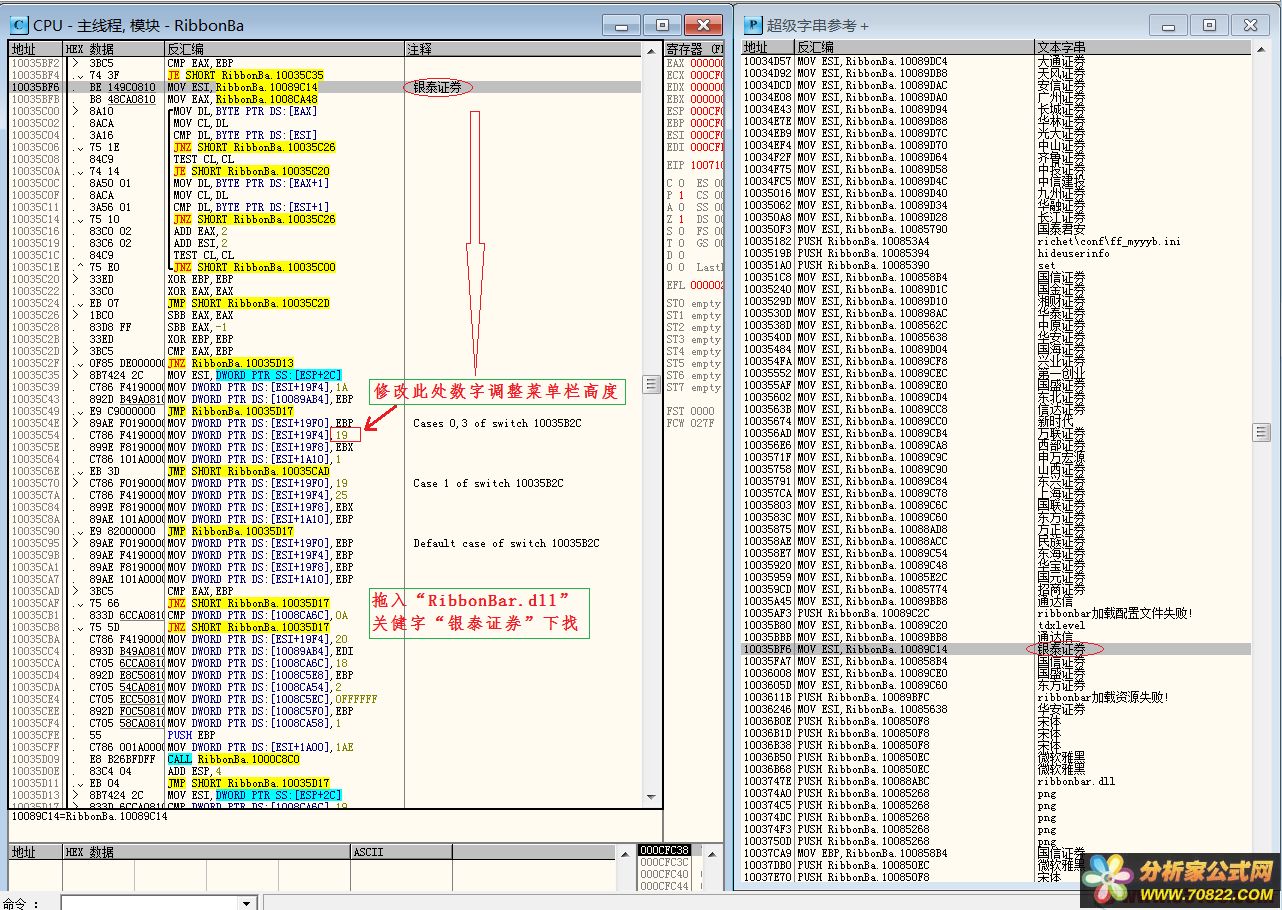Click string reference scrollbar up arrow
The image size is (1282, 910).
pyautogui.click(x=1261, y=48)
